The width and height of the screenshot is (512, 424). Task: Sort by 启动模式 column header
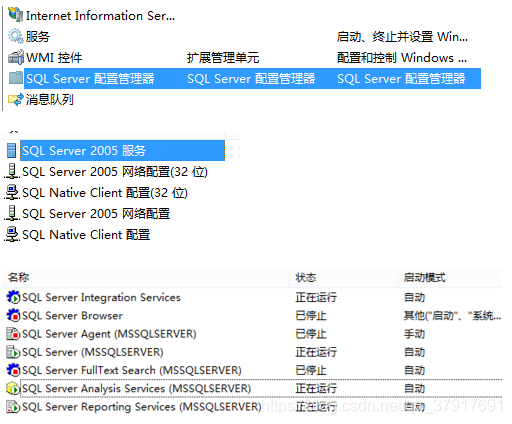coord(424,277)
